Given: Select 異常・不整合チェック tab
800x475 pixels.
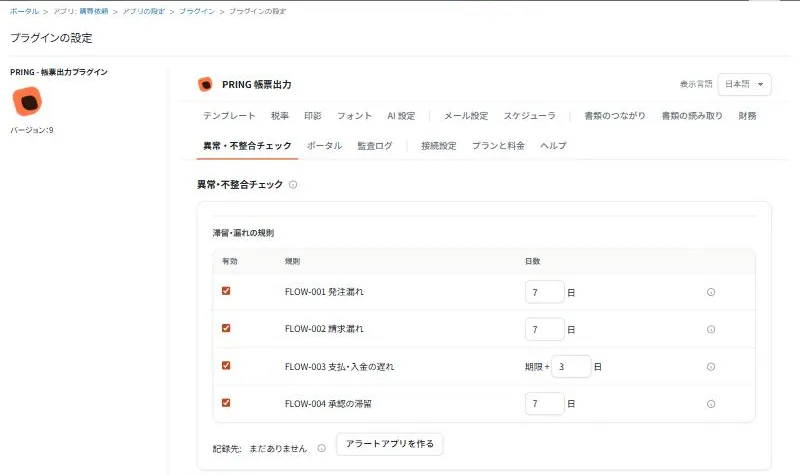Looking at the screenshot, I should [x=247, y=146].
